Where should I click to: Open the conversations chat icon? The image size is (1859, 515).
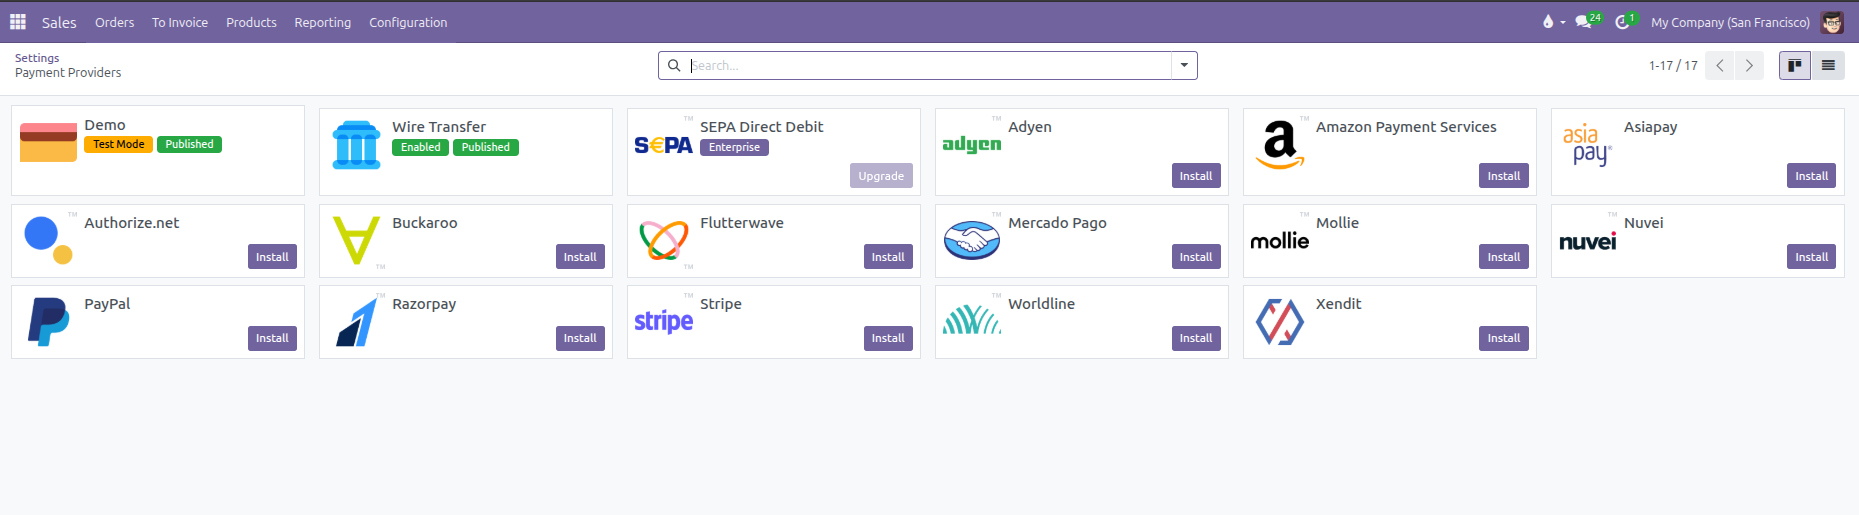1583,22
